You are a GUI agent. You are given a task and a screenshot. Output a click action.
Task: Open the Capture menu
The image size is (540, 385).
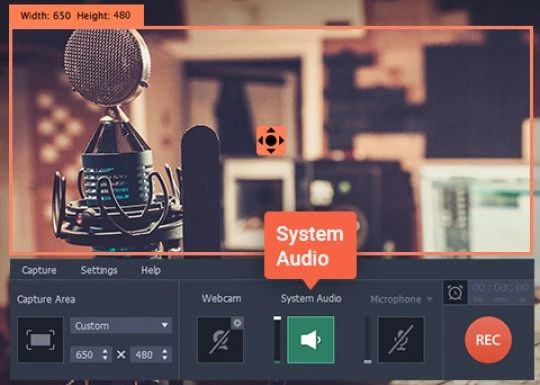pos(39,270)
